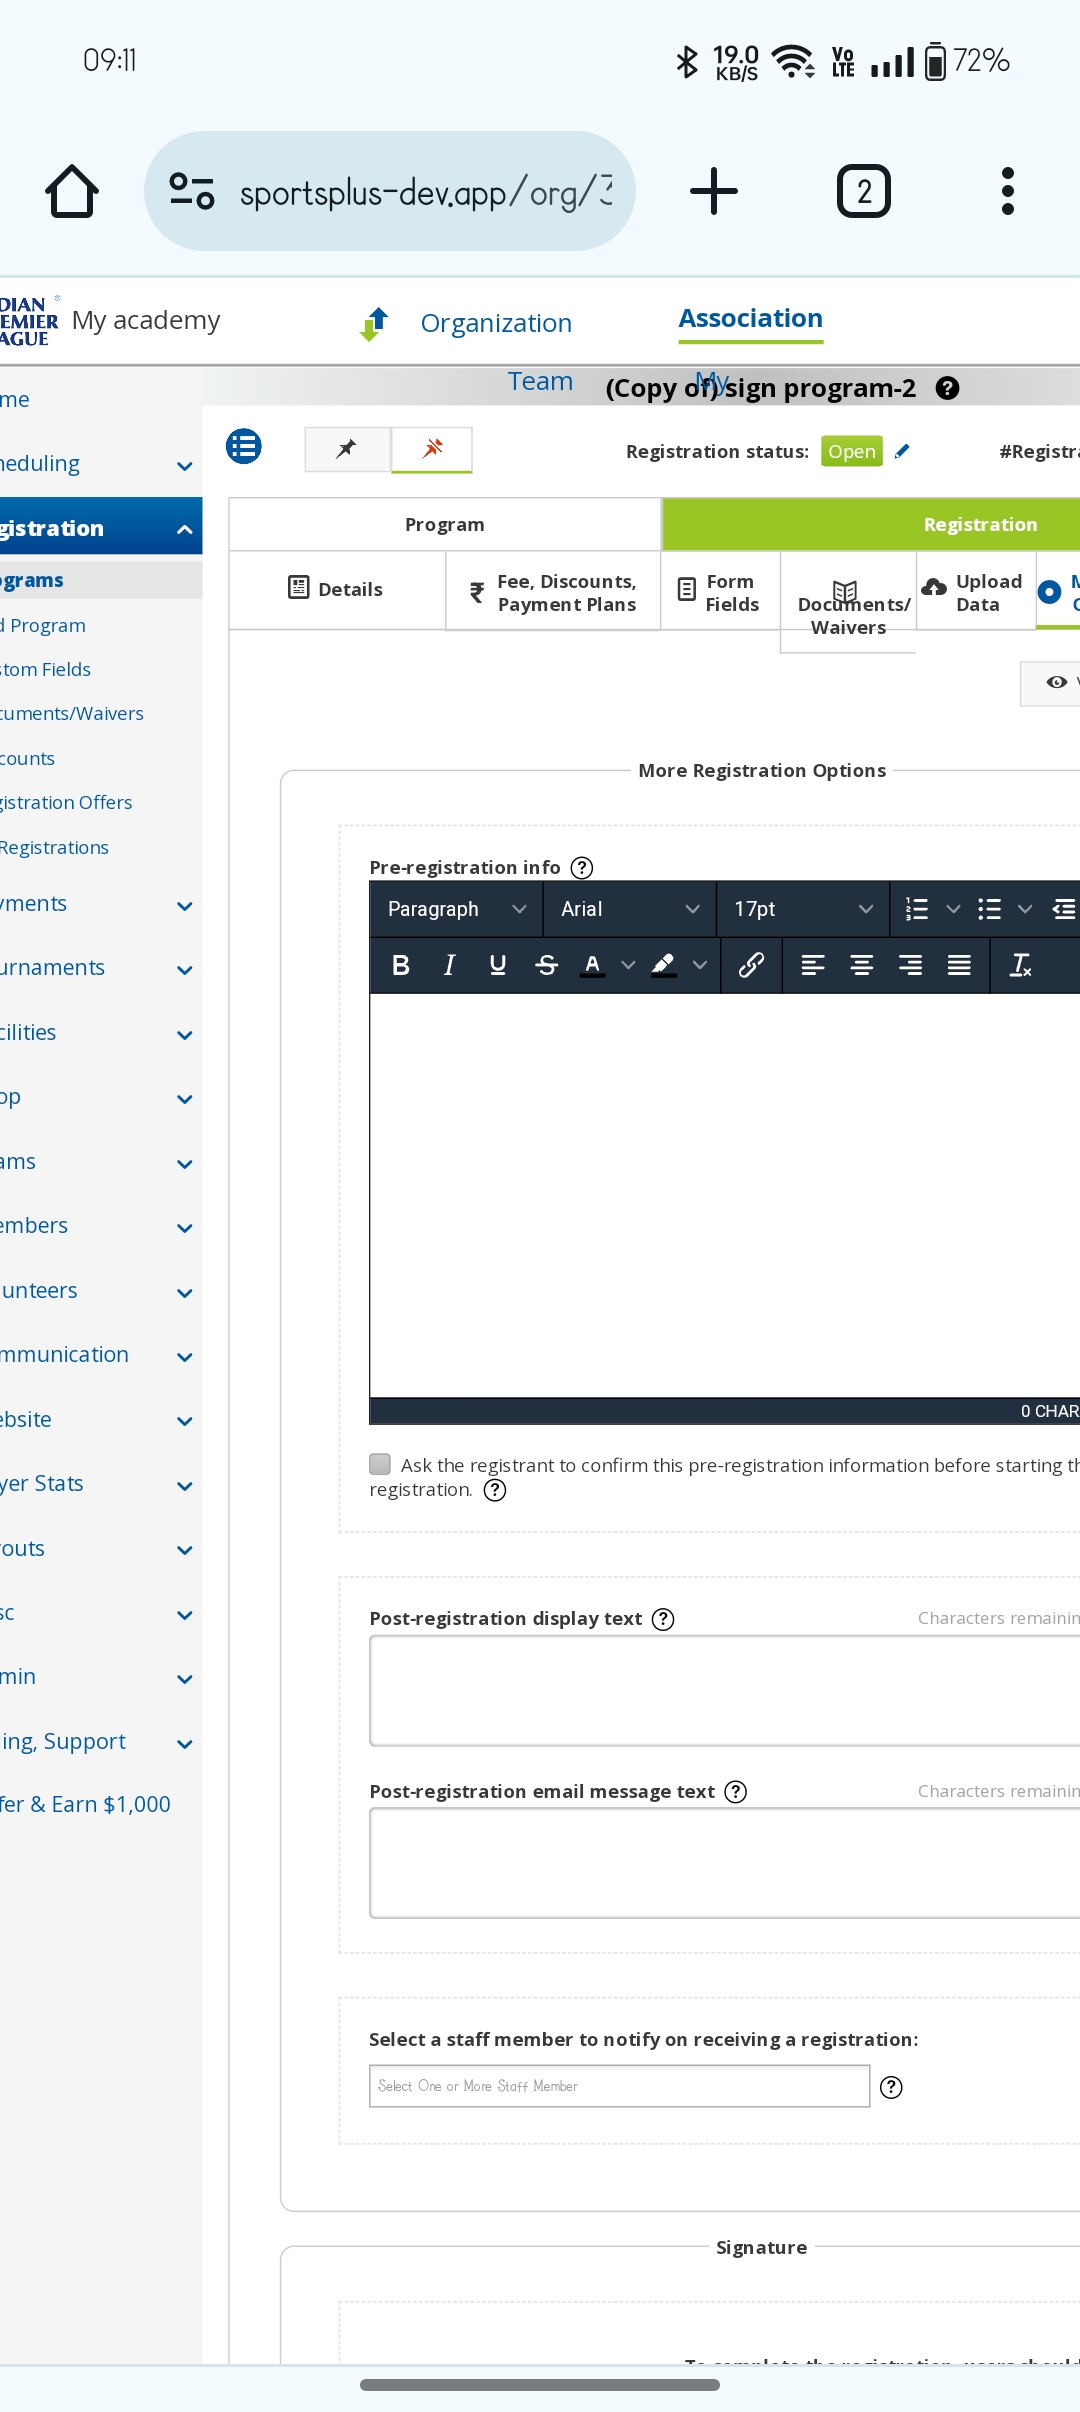Open the Form Fields tab

tap(720, 593)
